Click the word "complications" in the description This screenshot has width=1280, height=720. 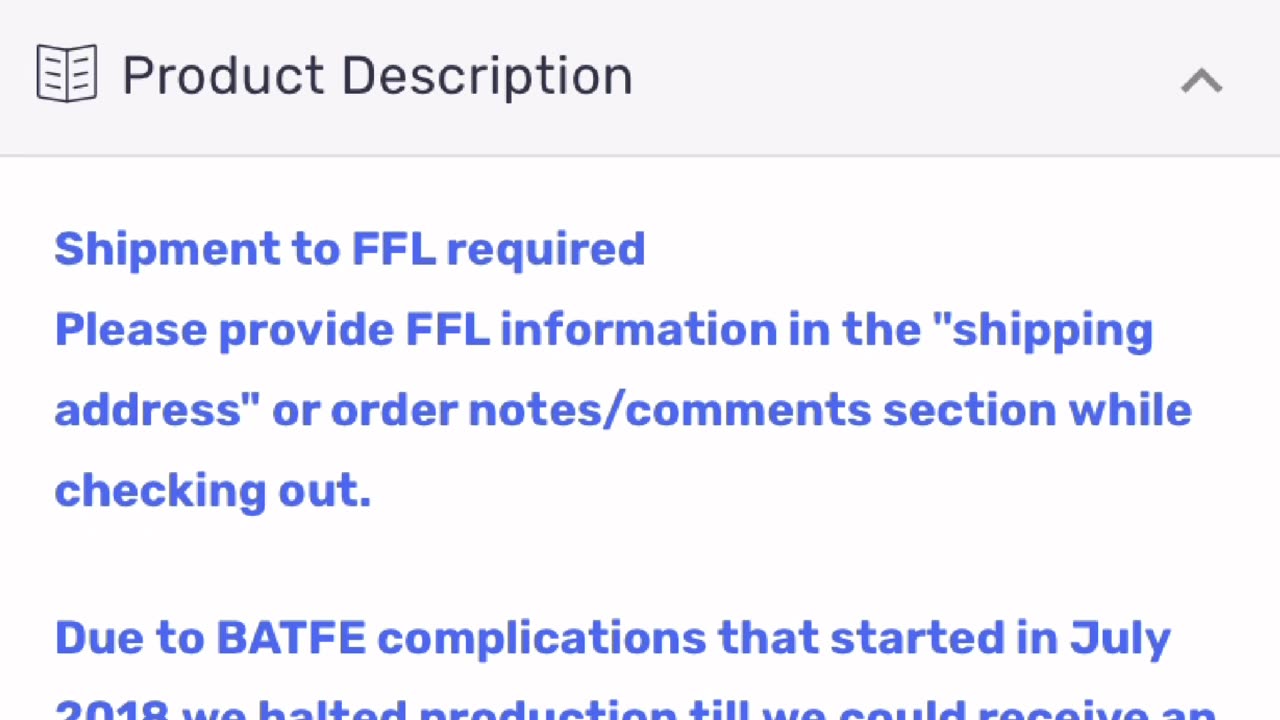[x=542, y=639]
